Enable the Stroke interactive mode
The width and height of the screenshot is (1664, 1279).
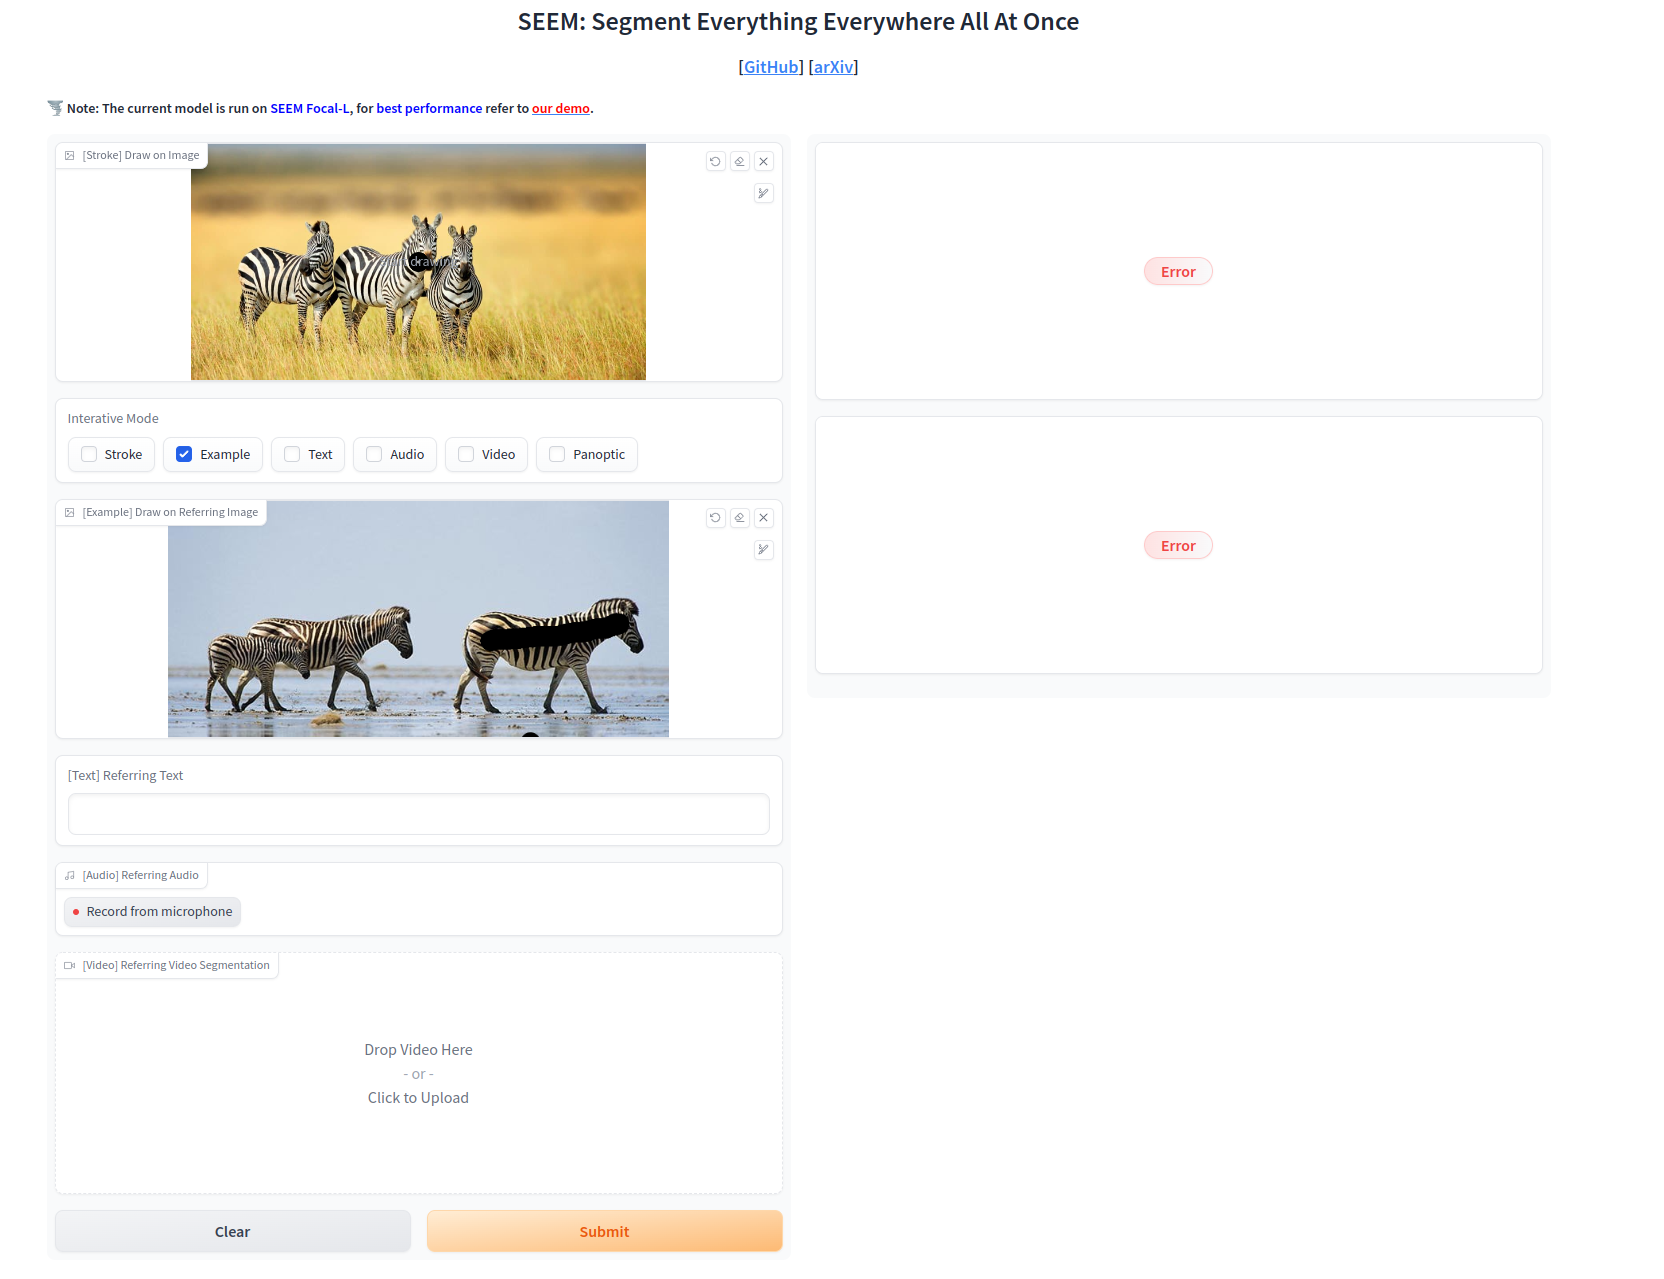88,454
